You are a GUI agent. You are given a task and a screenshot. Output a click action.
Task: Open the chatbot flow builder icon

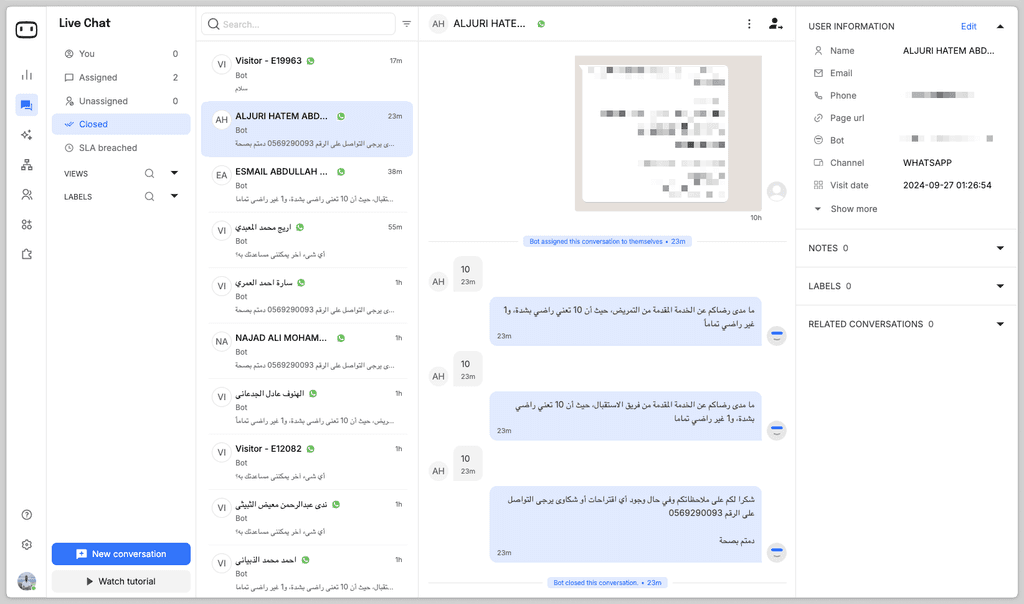pyautogui.click(x=26, y=164)
